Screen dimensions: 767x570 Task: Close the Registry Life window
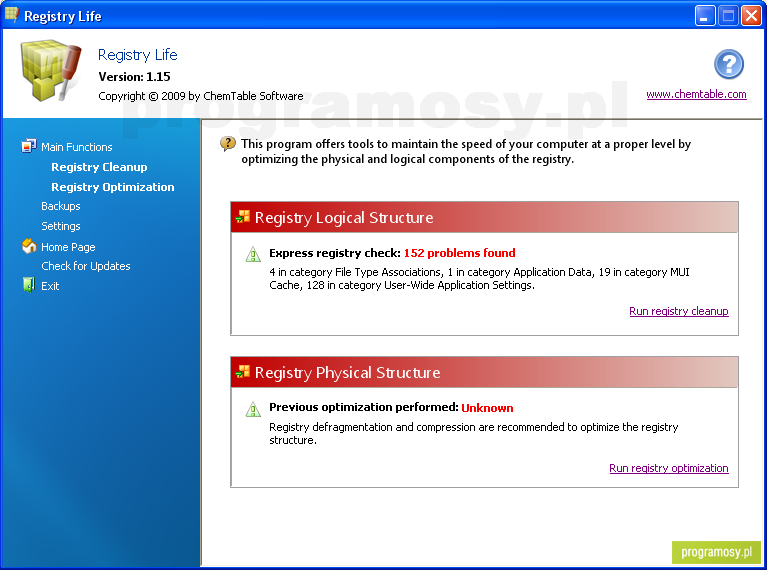coord(751,16)
